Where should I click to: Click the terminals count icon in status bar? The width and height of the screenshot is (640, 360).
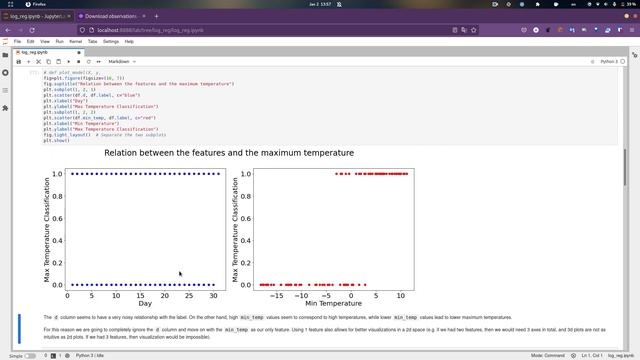(53, 356)
